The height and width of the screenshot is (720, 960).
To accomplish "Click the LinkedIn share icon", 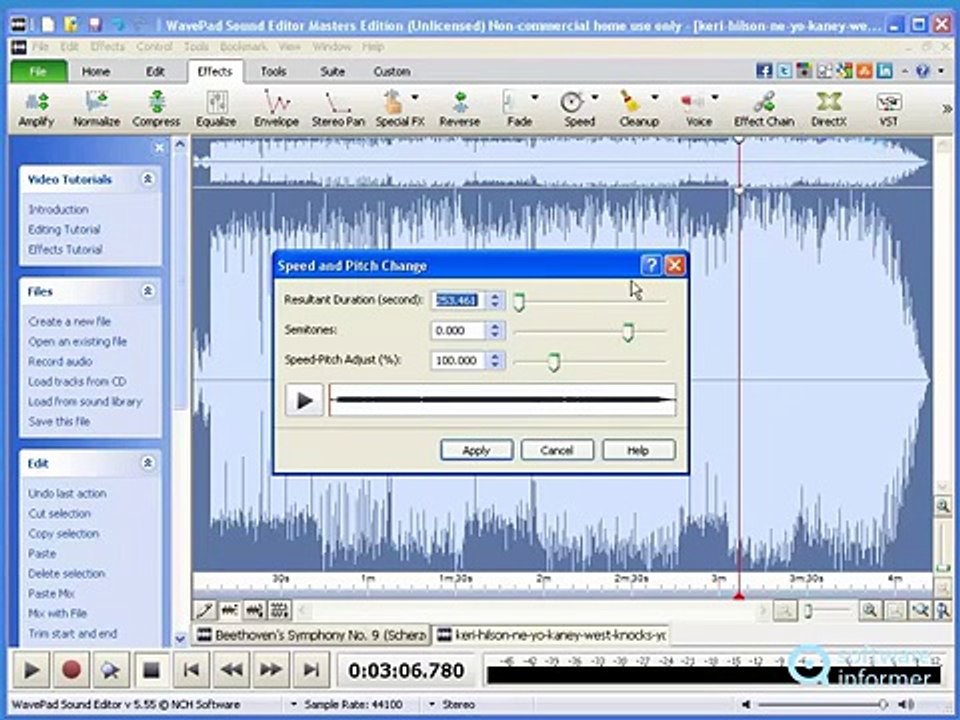I will point(885,71).
